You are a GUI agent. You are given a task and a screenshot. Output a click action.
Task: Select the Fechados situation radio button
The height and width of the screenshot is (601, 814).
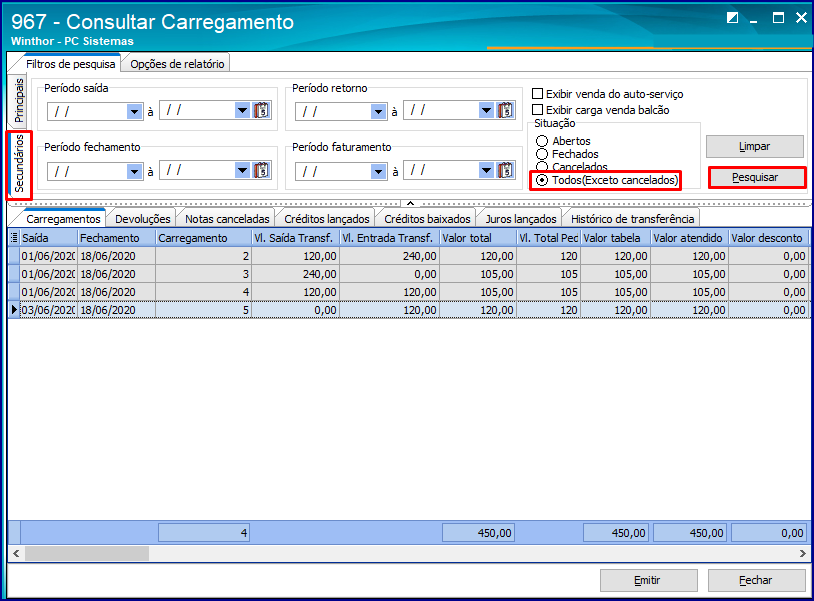(x=541, y=154)
